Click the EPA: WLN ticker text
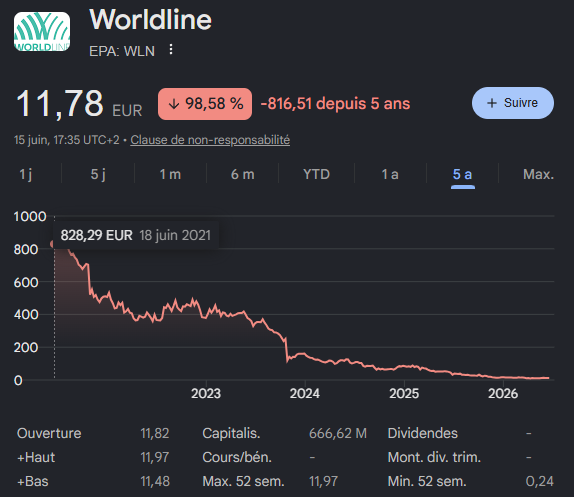 [x=122, y=51]
